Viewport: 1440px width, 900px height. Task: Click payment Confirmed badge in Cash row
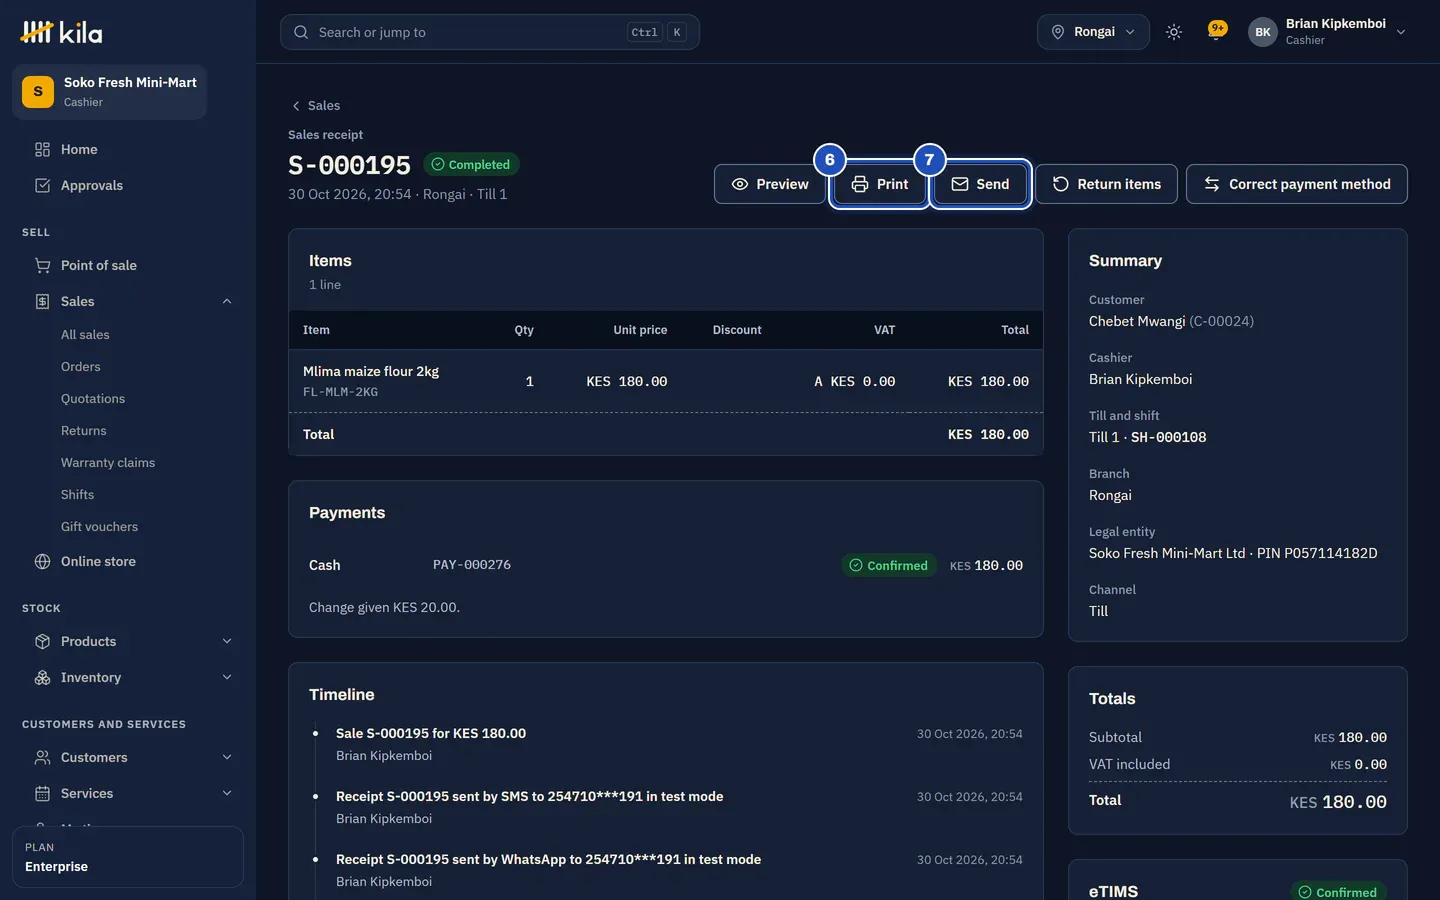(889, 565)
